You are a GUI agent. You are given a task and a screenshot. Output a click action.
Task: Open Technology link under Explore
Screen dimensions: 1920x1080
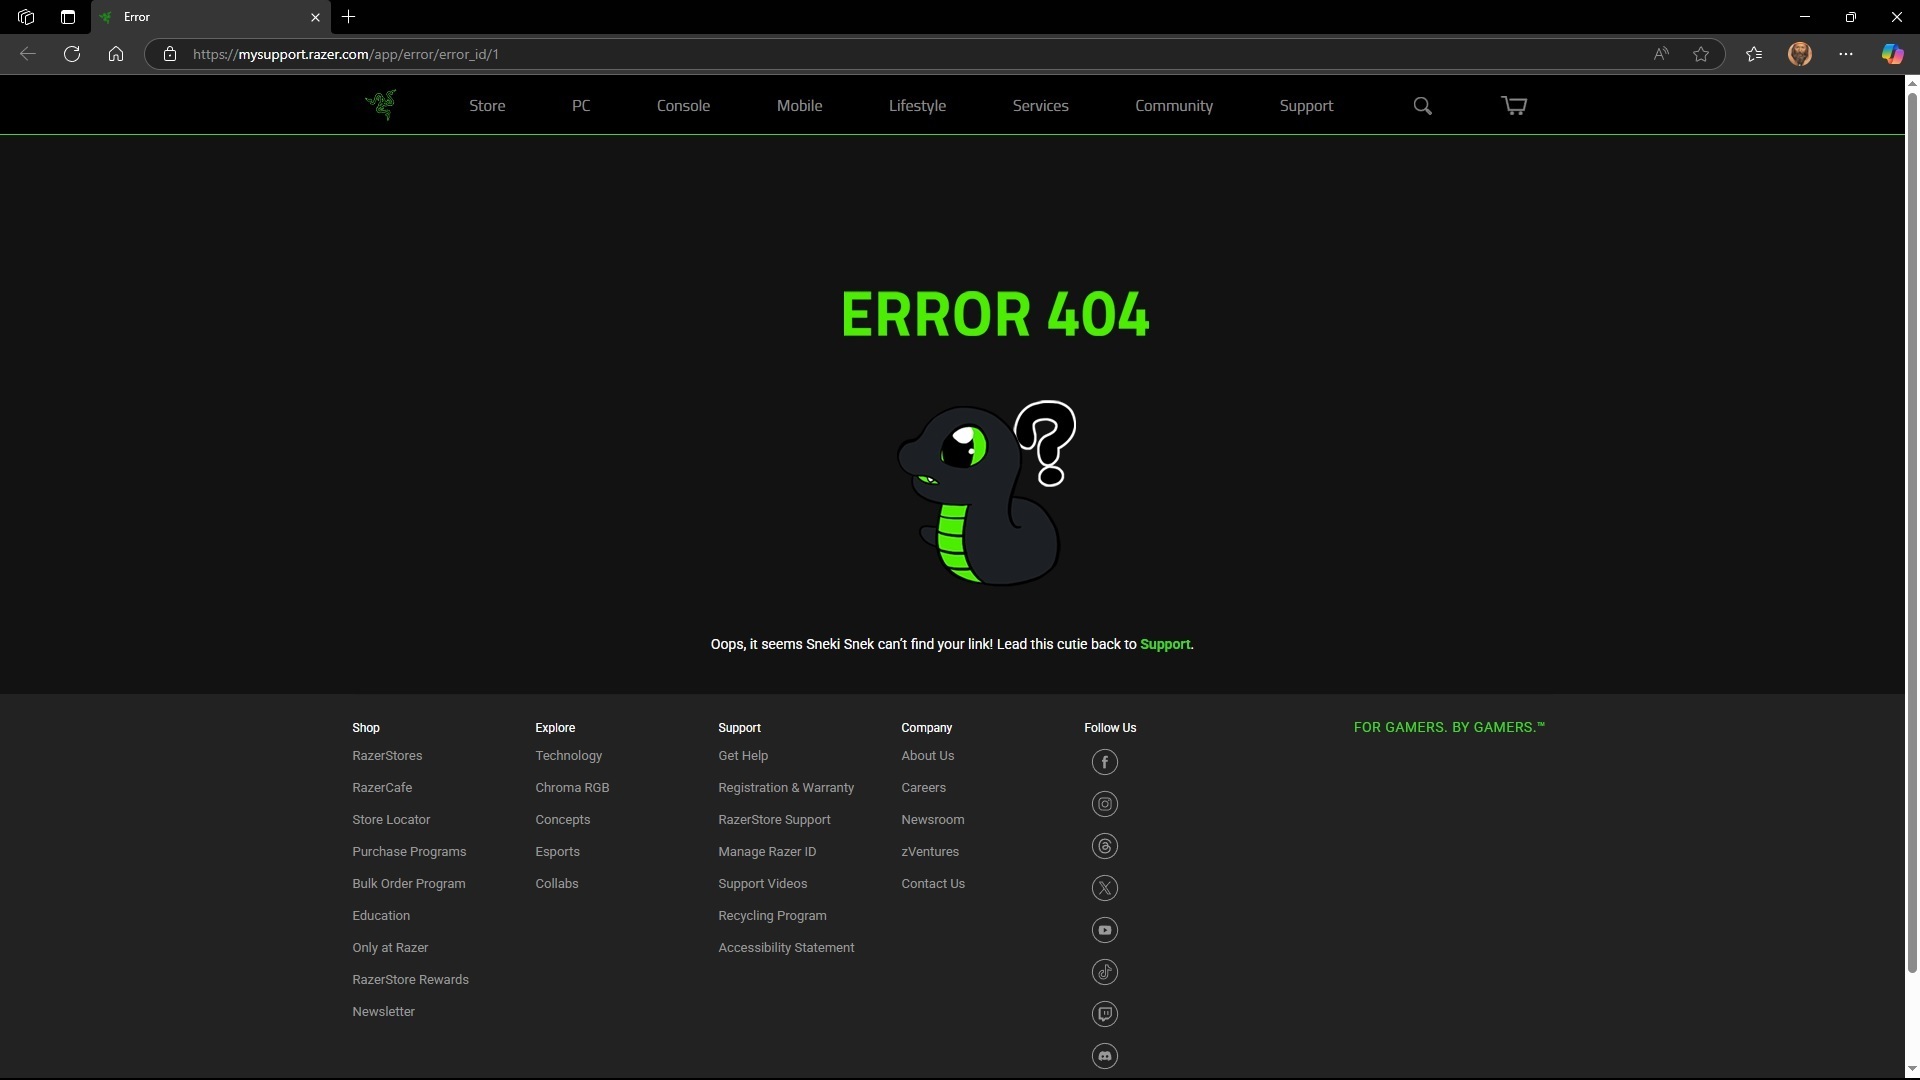(568, 756)
